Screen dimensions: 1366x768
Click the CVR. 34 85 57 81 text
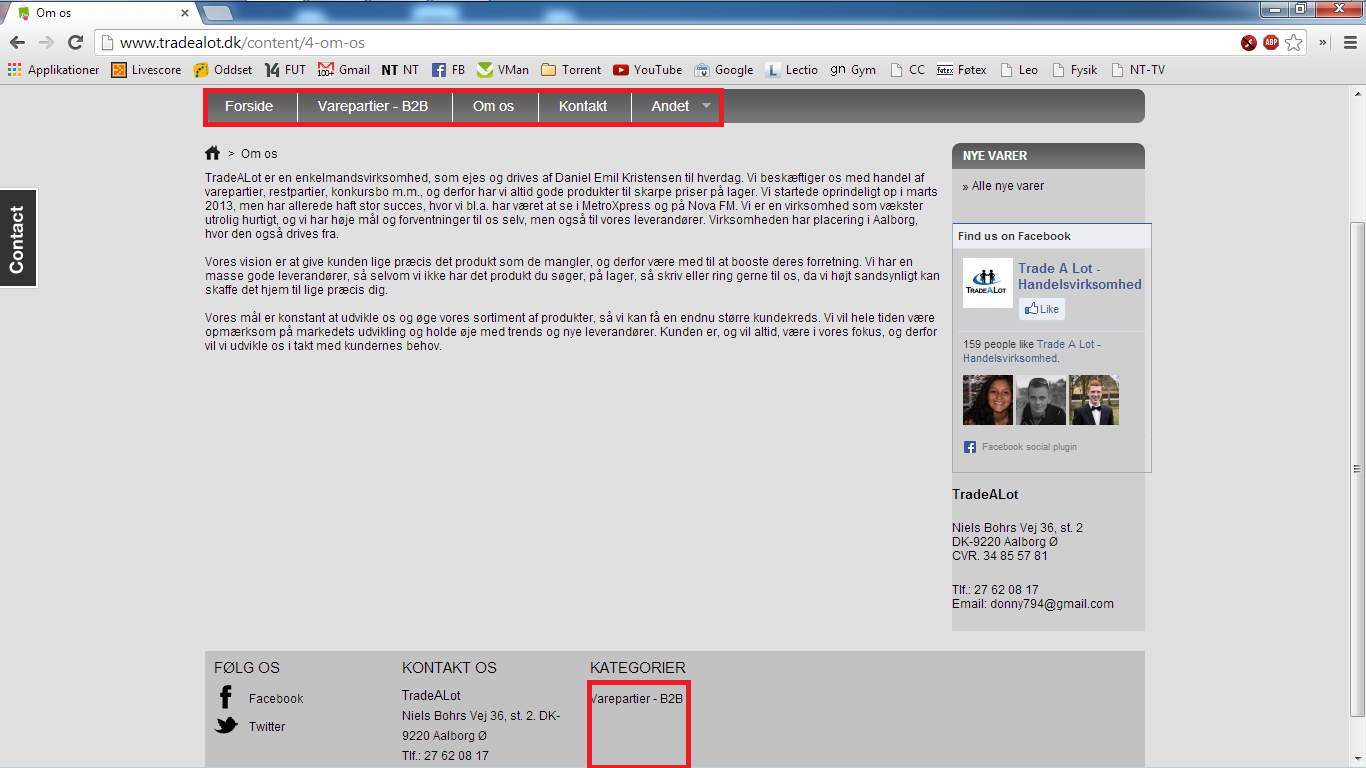click(x=1000, y=556)
